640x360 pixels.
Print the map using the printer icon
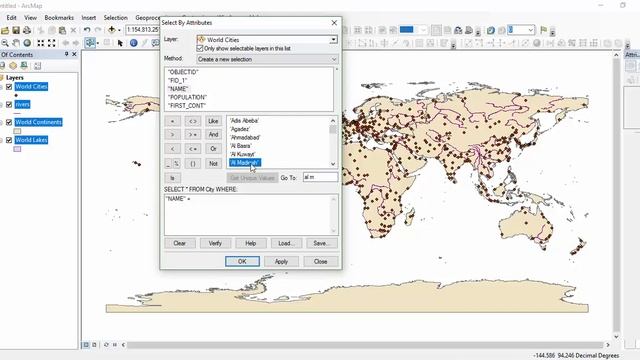[x=27, y=30]
